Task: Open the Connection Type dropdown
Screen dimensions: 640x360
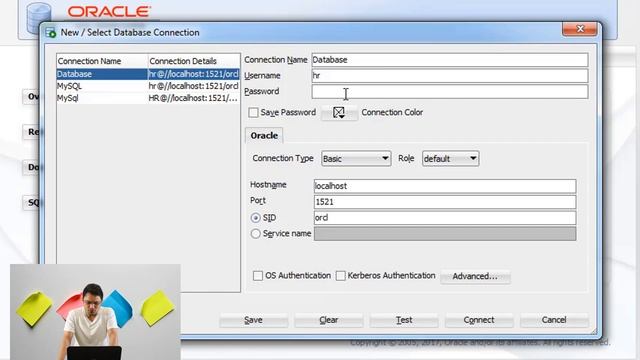Action: (x=356, y=158)
